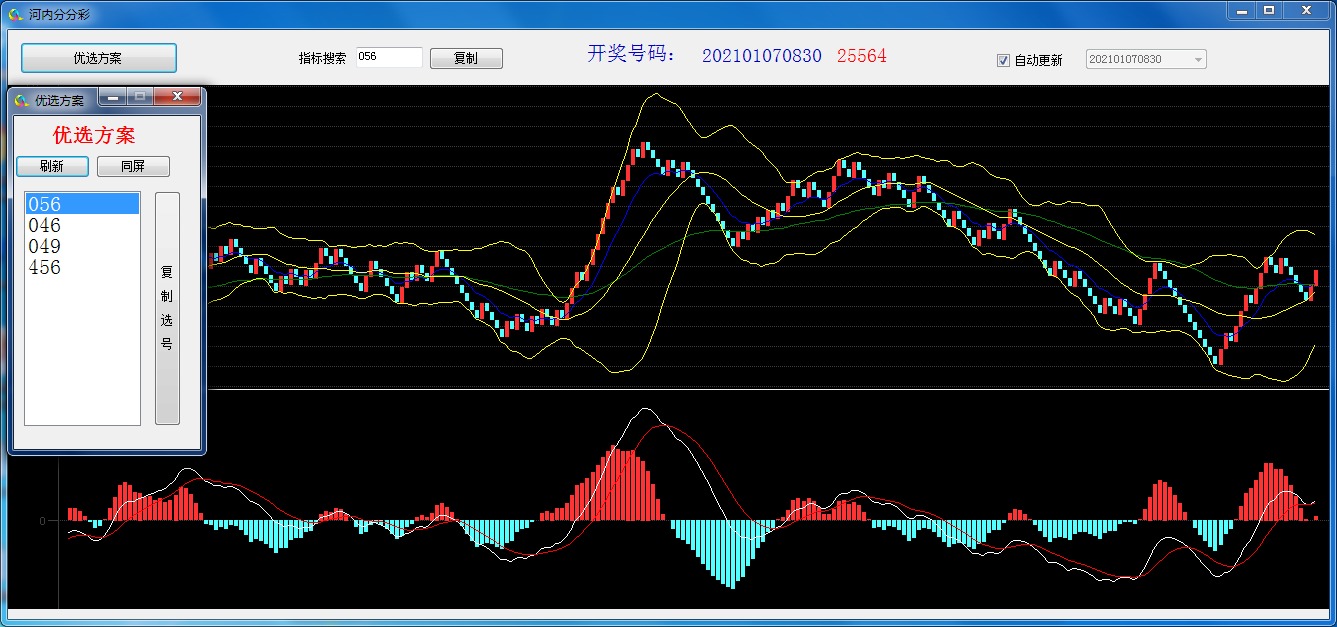Select the 046 entry in scheme list
1337x627 pixels.
click(82, 225)
